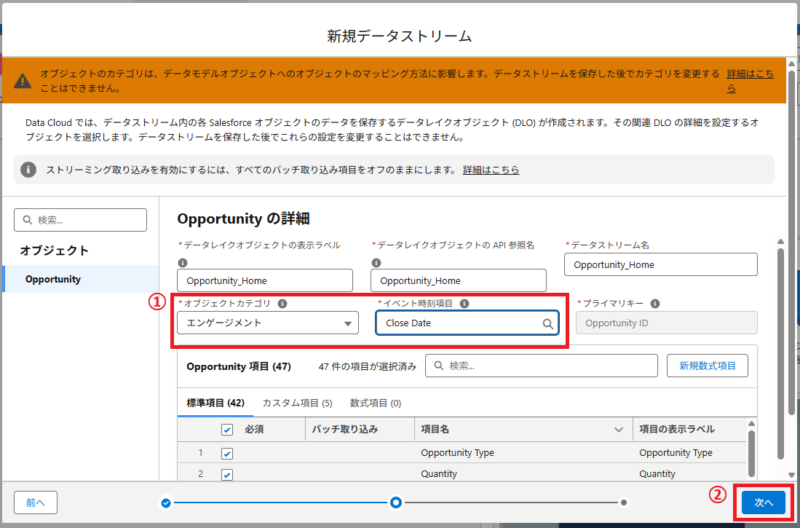Viewport: 800px width, 528px height.
Task: Uncheck the Opportunity Type row checkbox
Action: 226,453
